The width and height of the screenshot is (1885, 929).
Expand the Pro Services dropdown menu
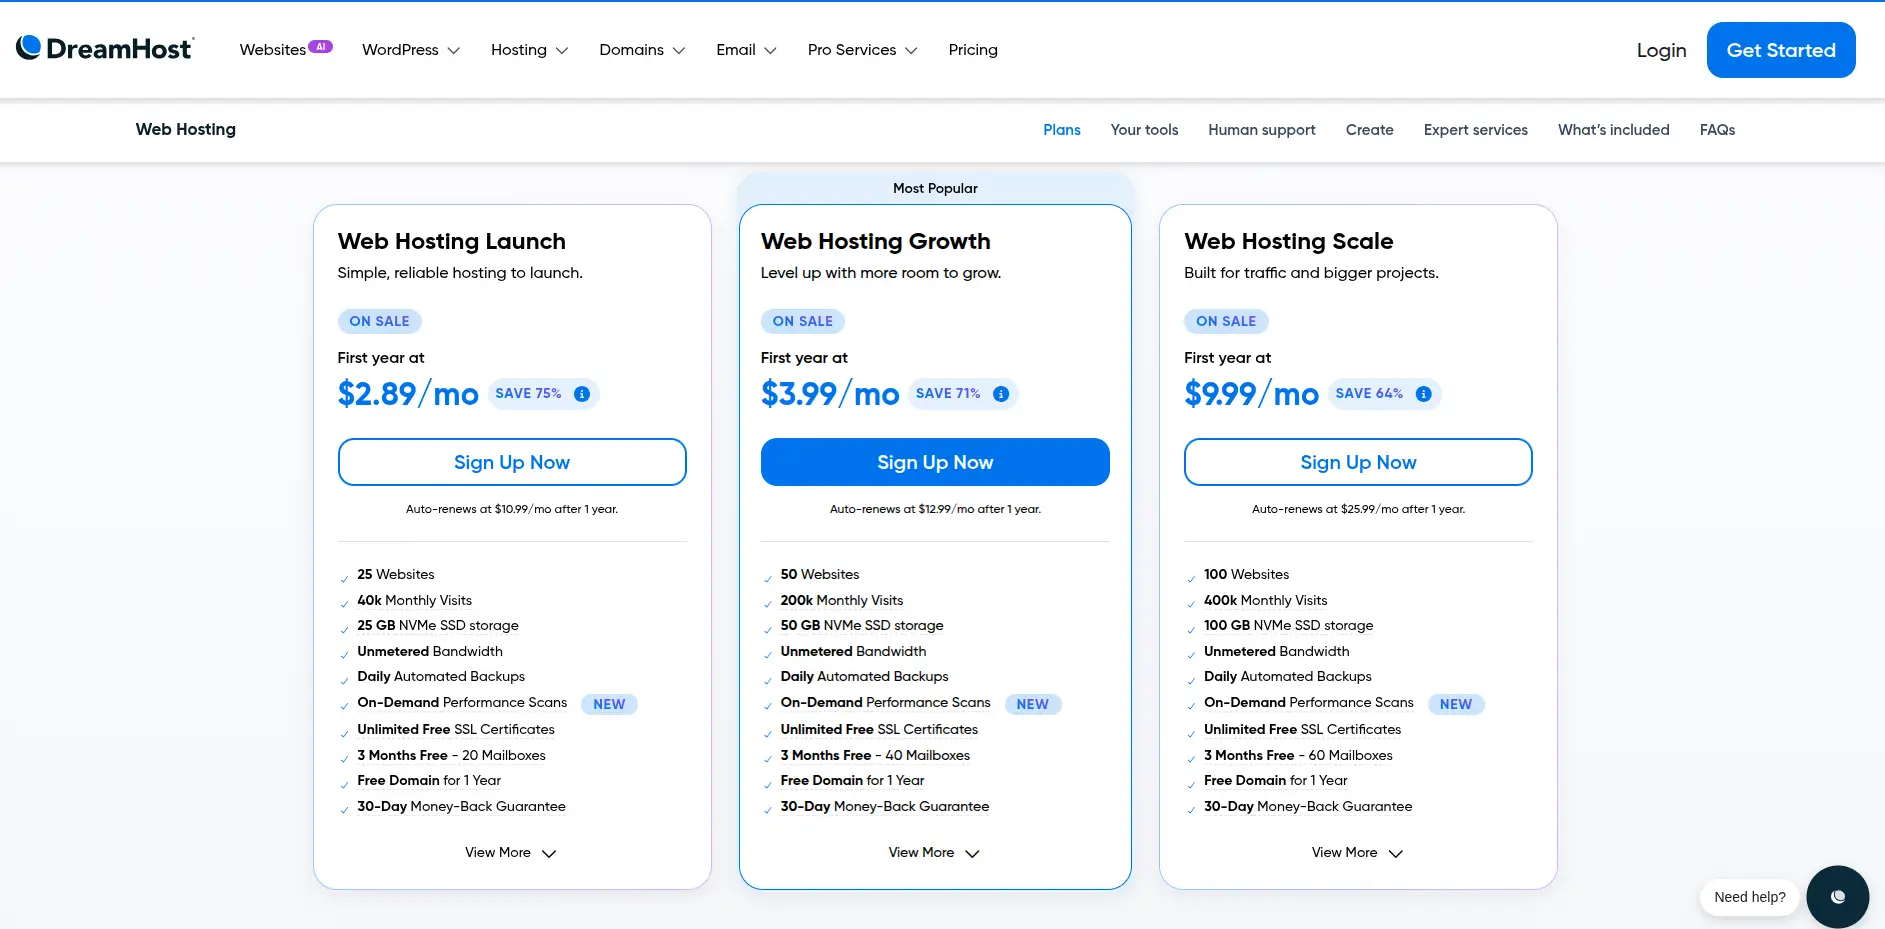(863, 50)
